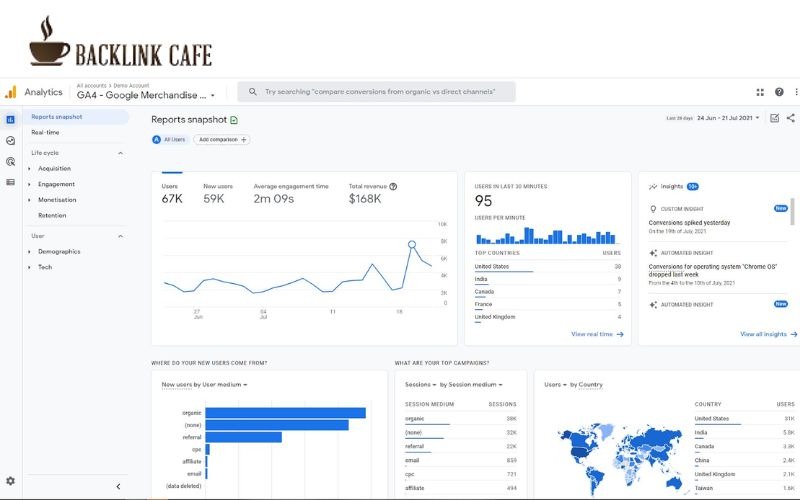The width and height of the screenshot is (800, 500).
Task: Click the users per minute bar chart
Action: 546,236
